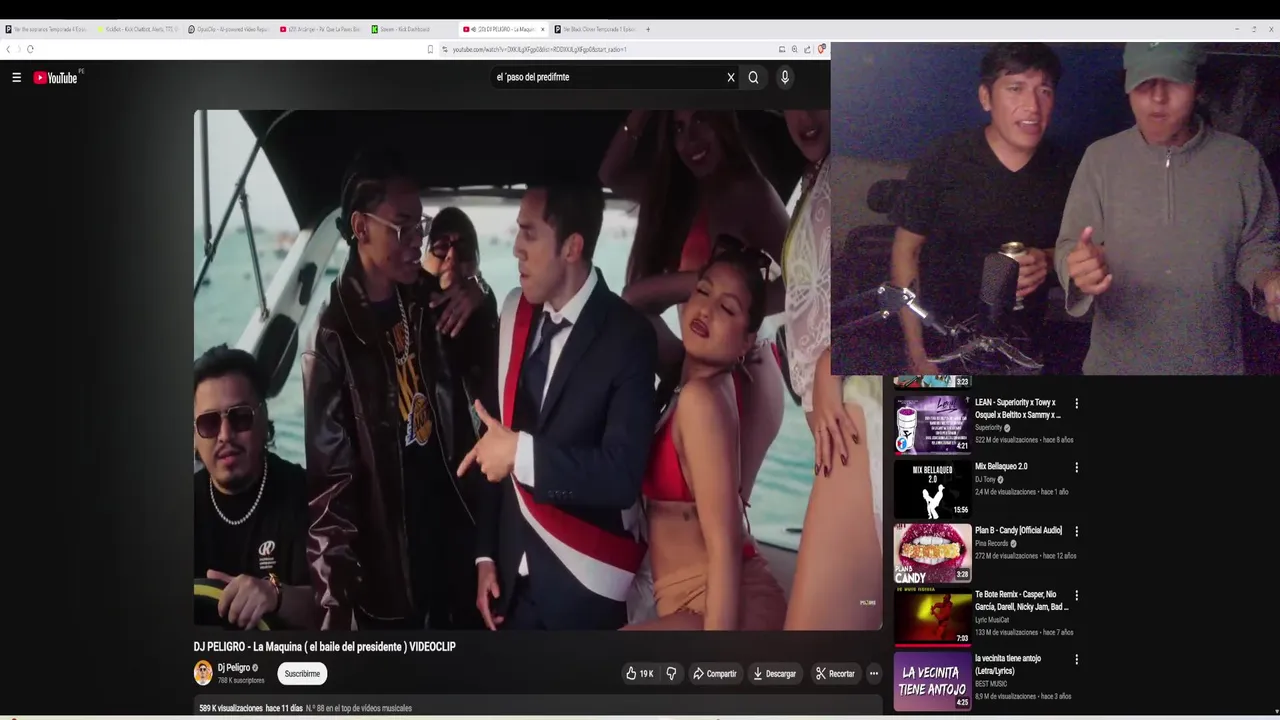The width and height of the screenshot is (1280, 720).
Task: Open the LEAN - Superiority thumbnail
Action: coord(932,424)
